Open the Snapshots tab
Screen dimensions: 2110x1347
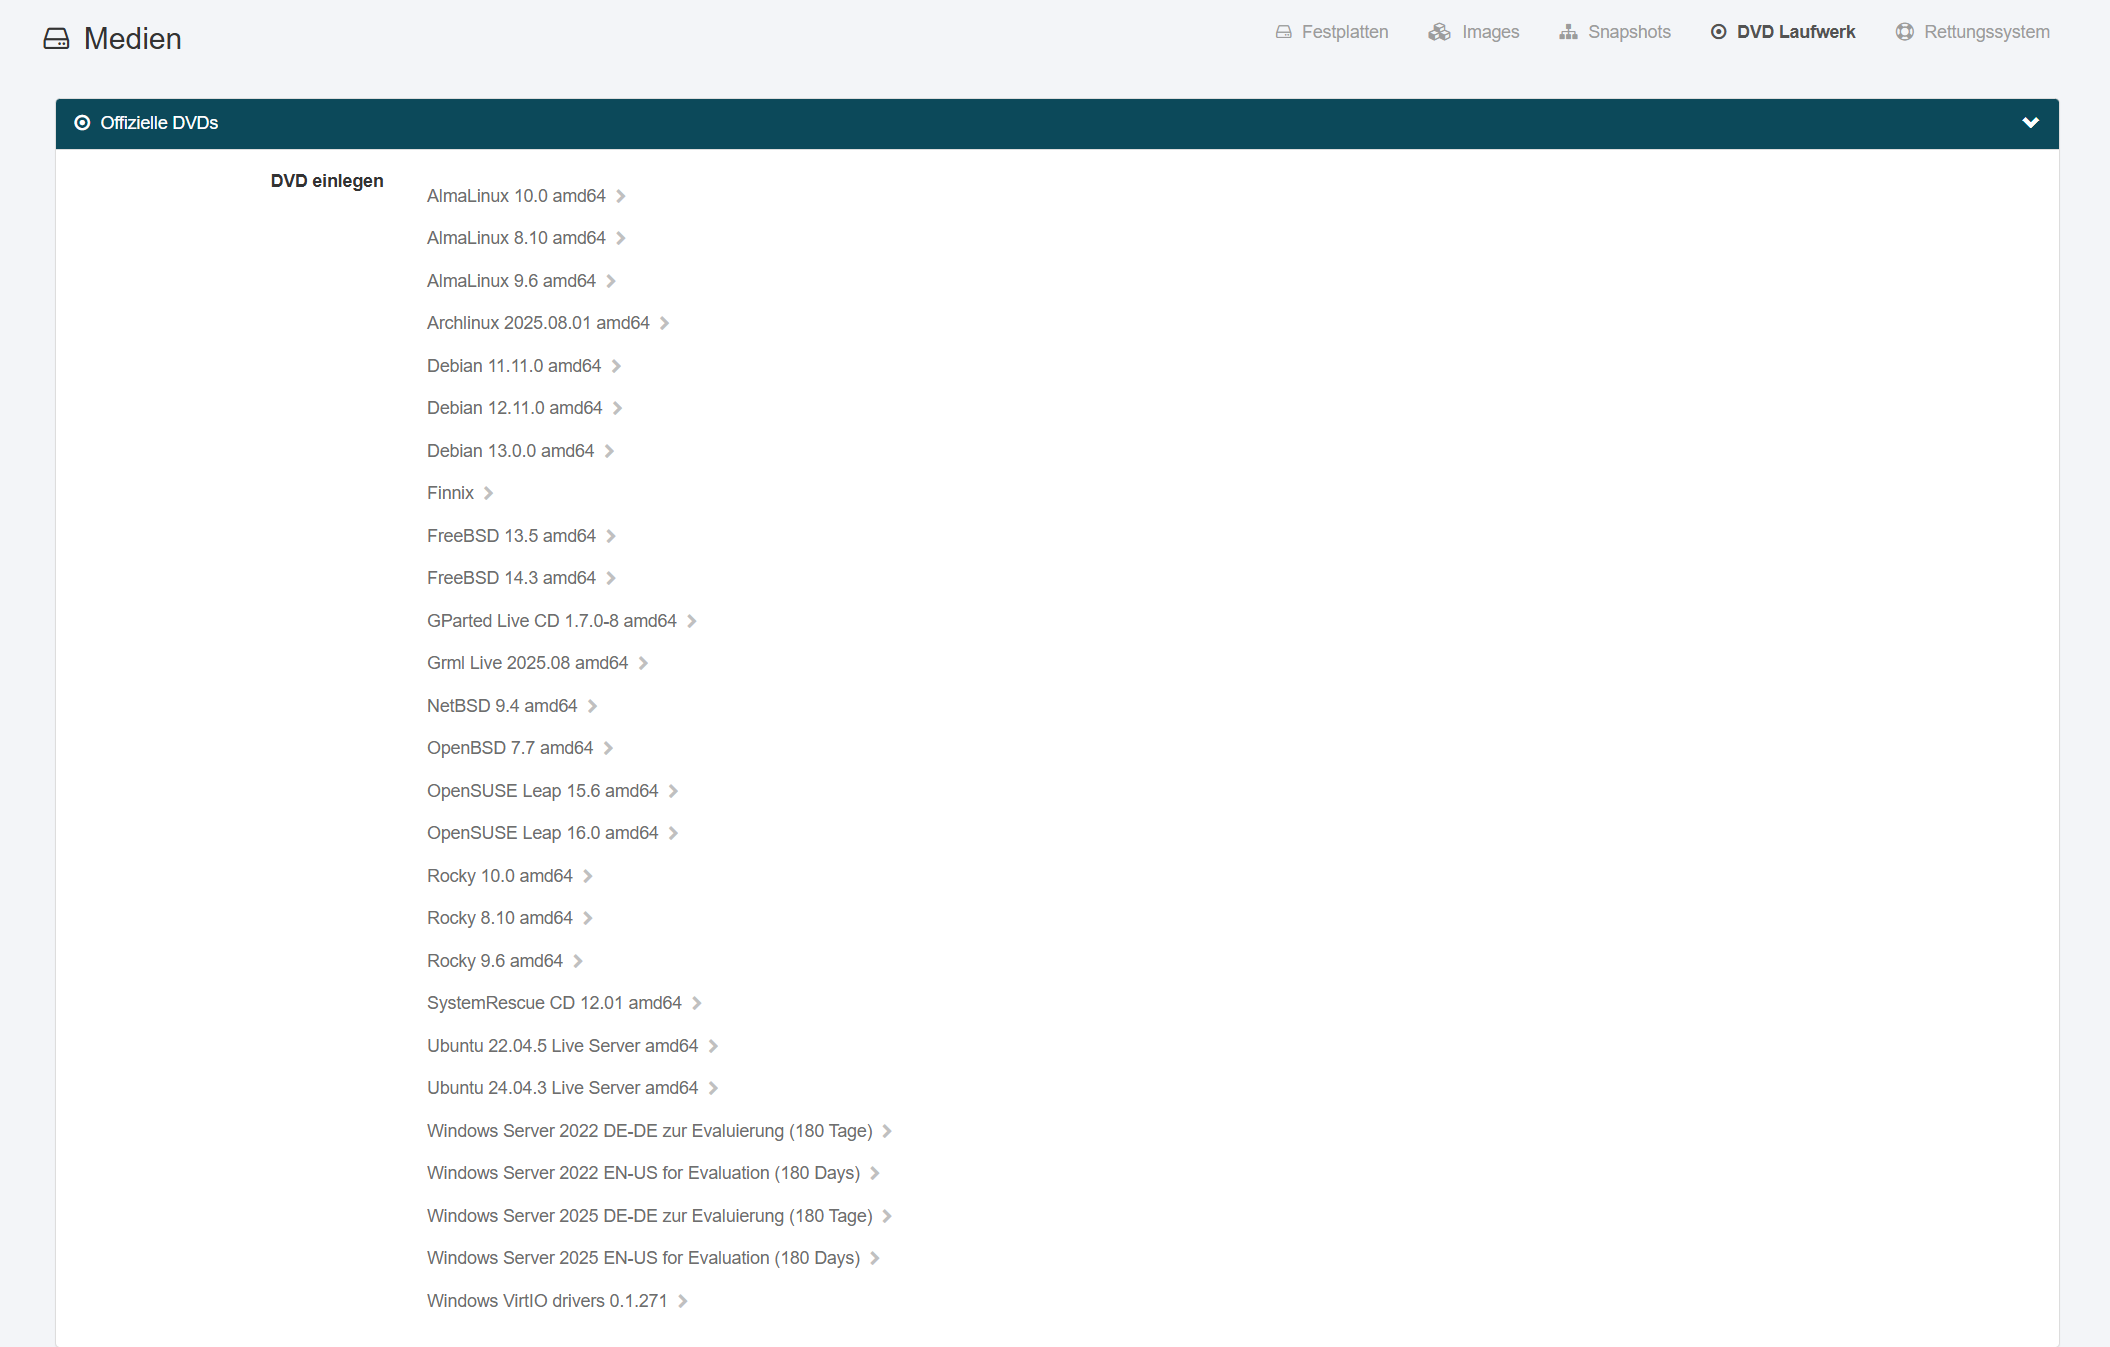point(1615,32)
